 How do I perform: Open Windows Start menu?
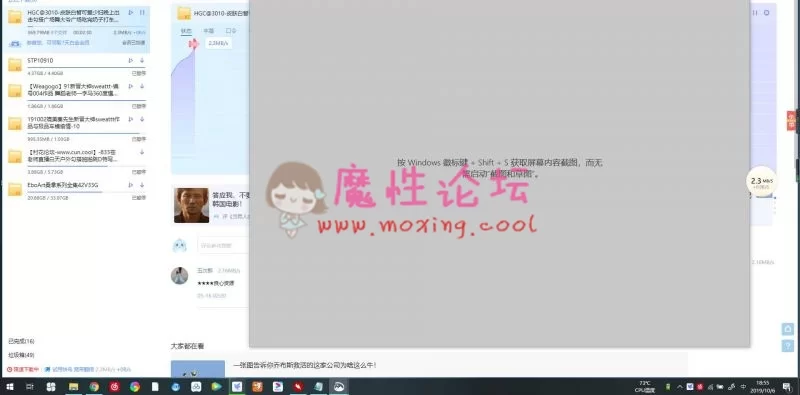click(x=10, y=387)
